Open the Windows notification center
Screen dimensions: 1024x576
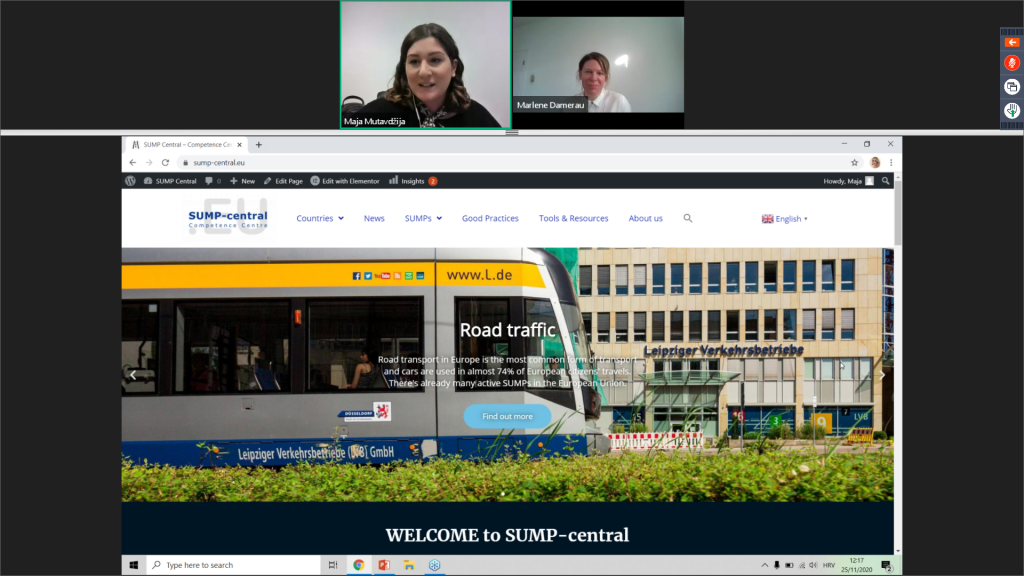coord(886,565)
